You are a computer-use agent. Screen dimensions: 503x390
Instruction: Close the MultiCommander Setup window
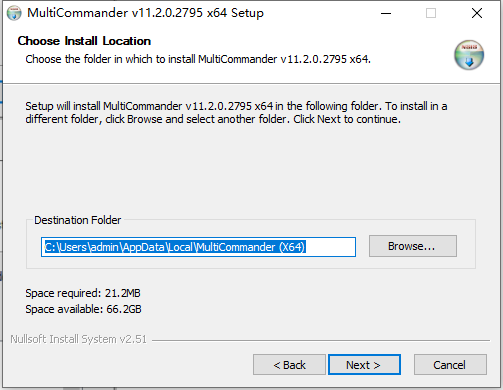(x=477, y=13)
